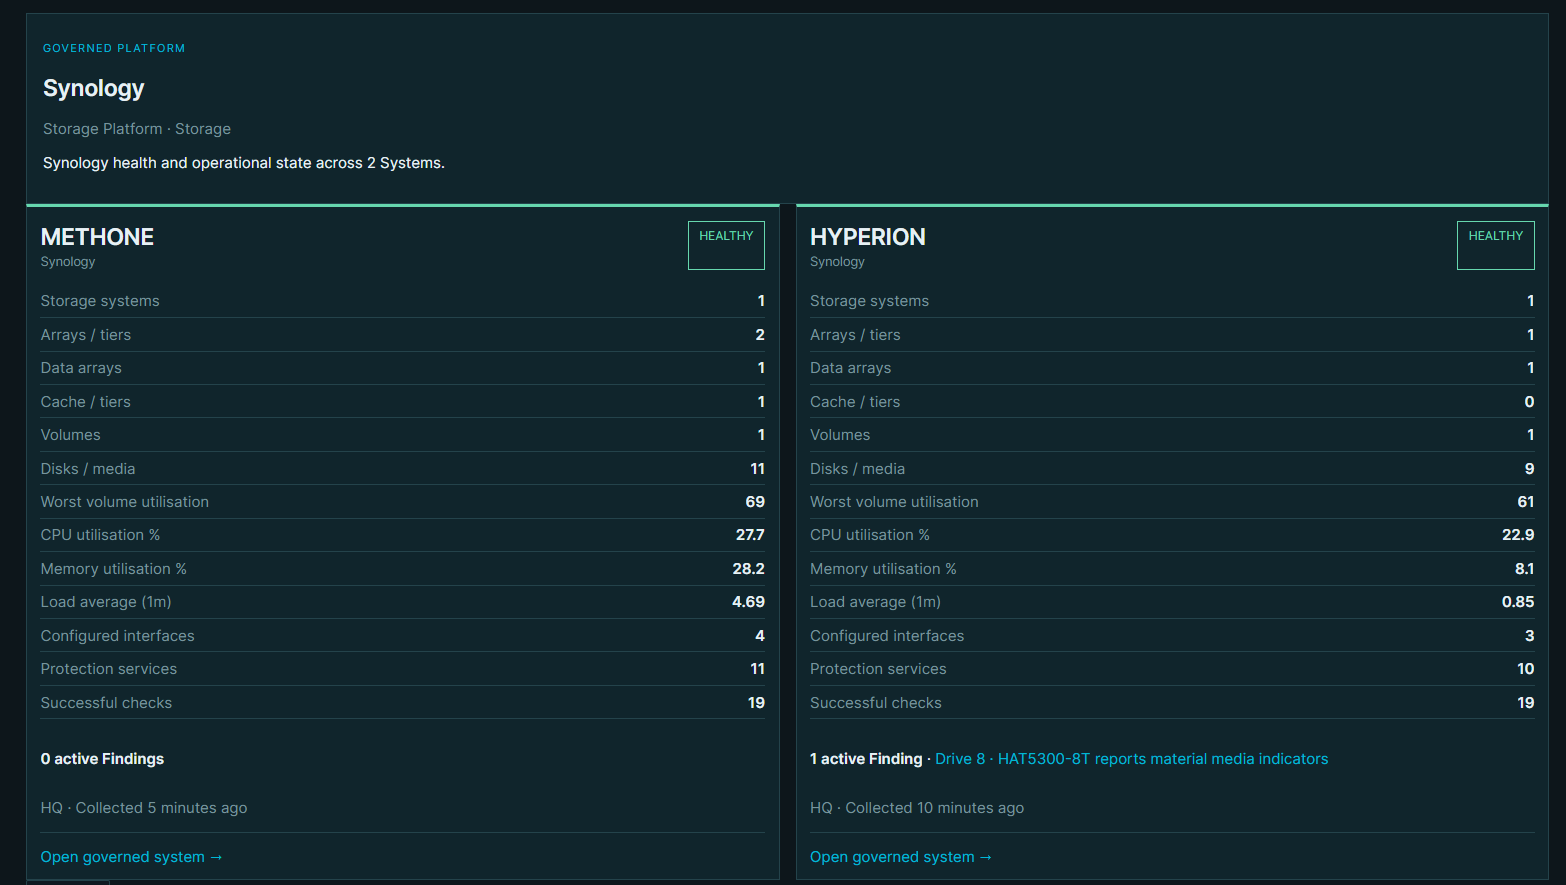1566x885 pixels.
Task: Click METHONE Worst volume utilisation value 69
Action: [755, 502]
